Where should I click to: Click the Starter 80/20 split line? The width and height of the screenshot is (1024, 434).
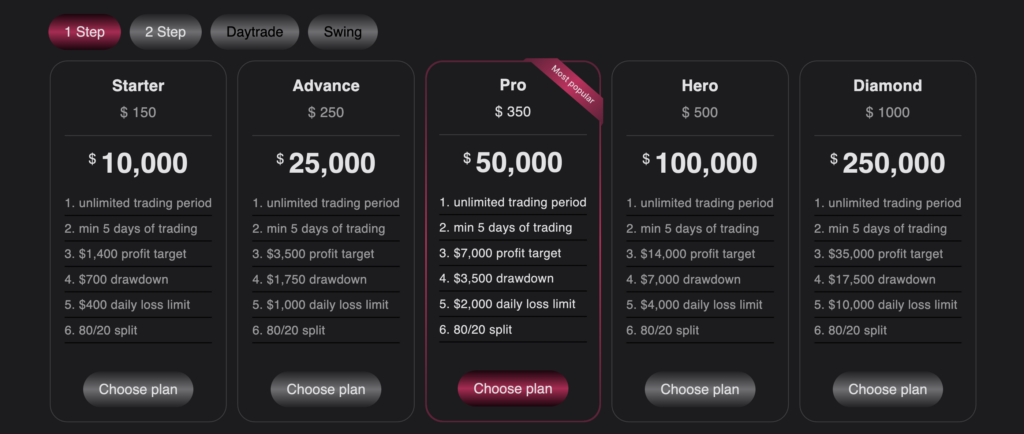138,330
